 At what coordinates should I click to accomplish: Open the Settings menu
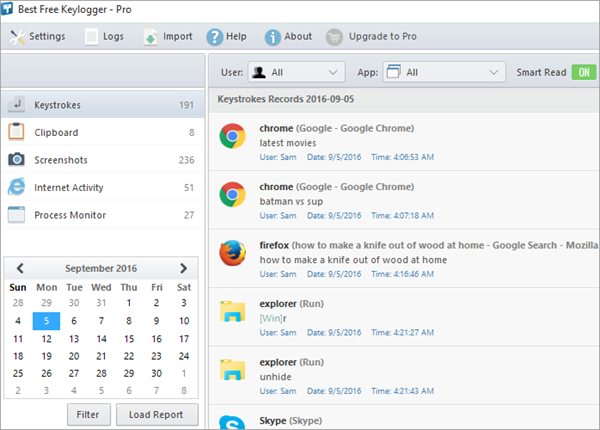(38, 37)
